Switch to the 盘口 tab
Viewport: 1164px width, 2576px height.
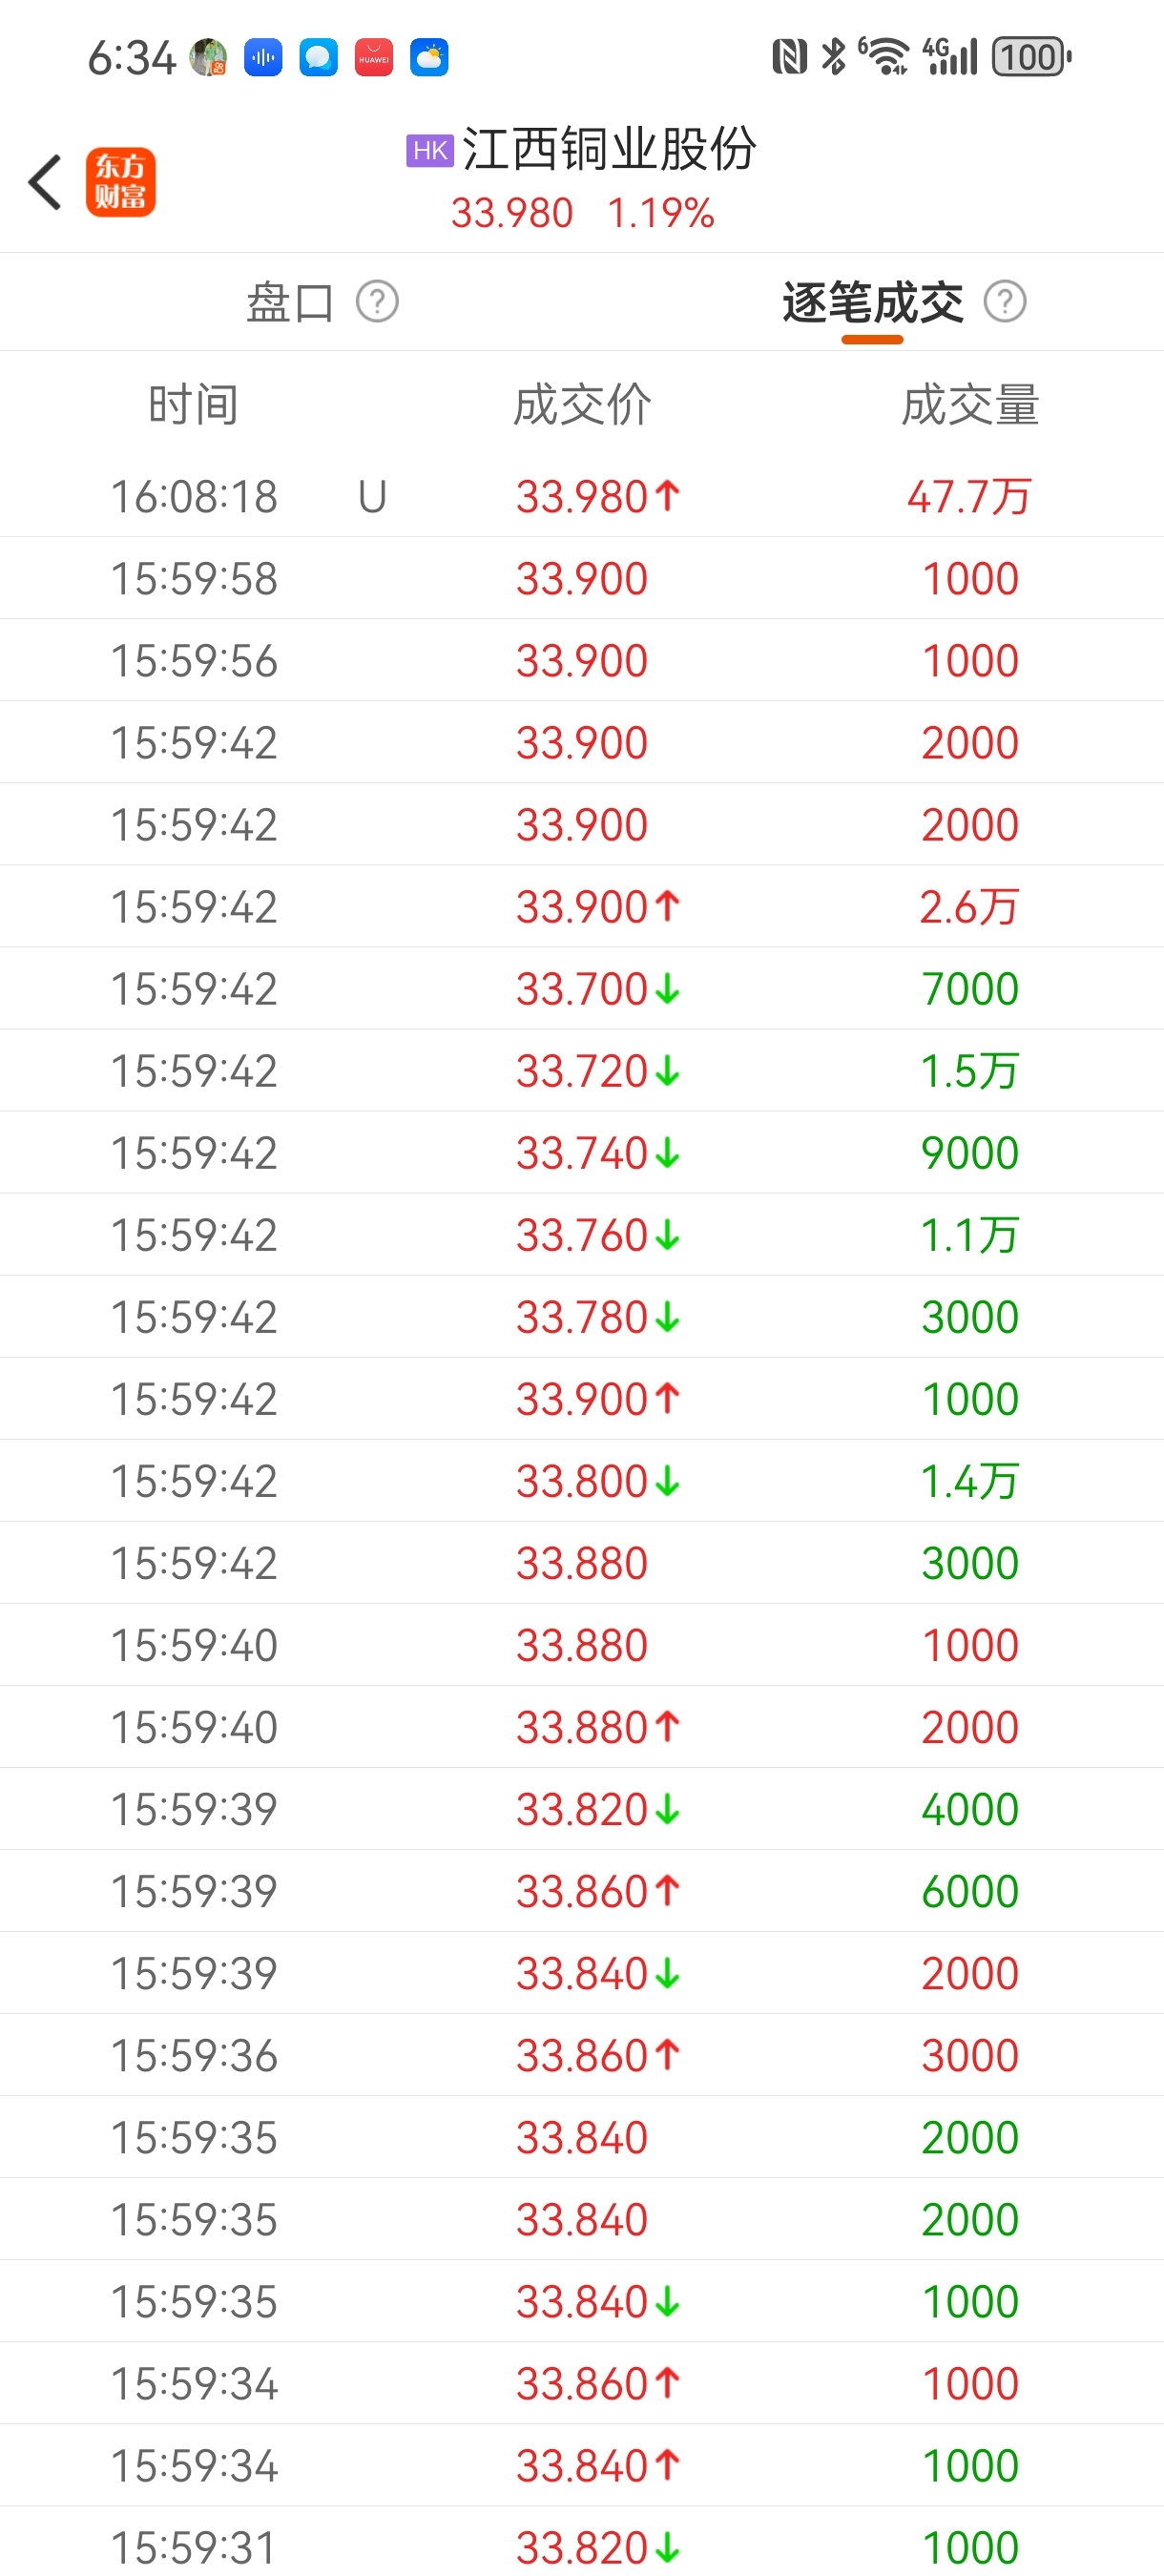[x=290, y=302]
